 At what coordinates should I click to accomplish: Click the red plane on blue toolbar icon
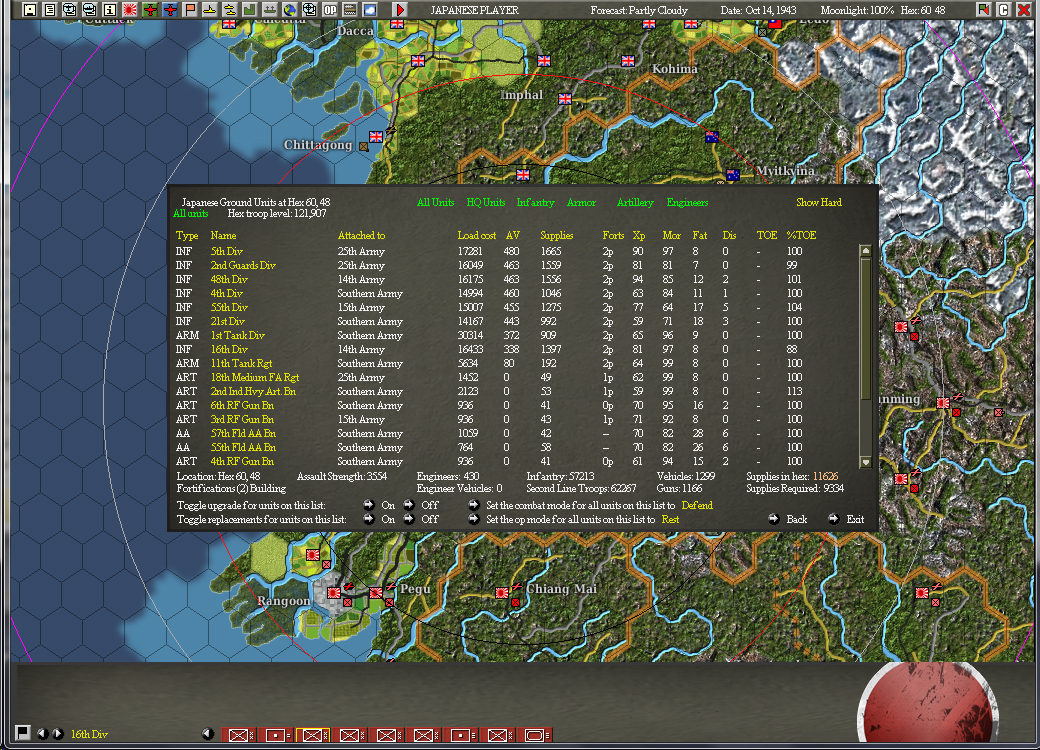tap(170, 9)
